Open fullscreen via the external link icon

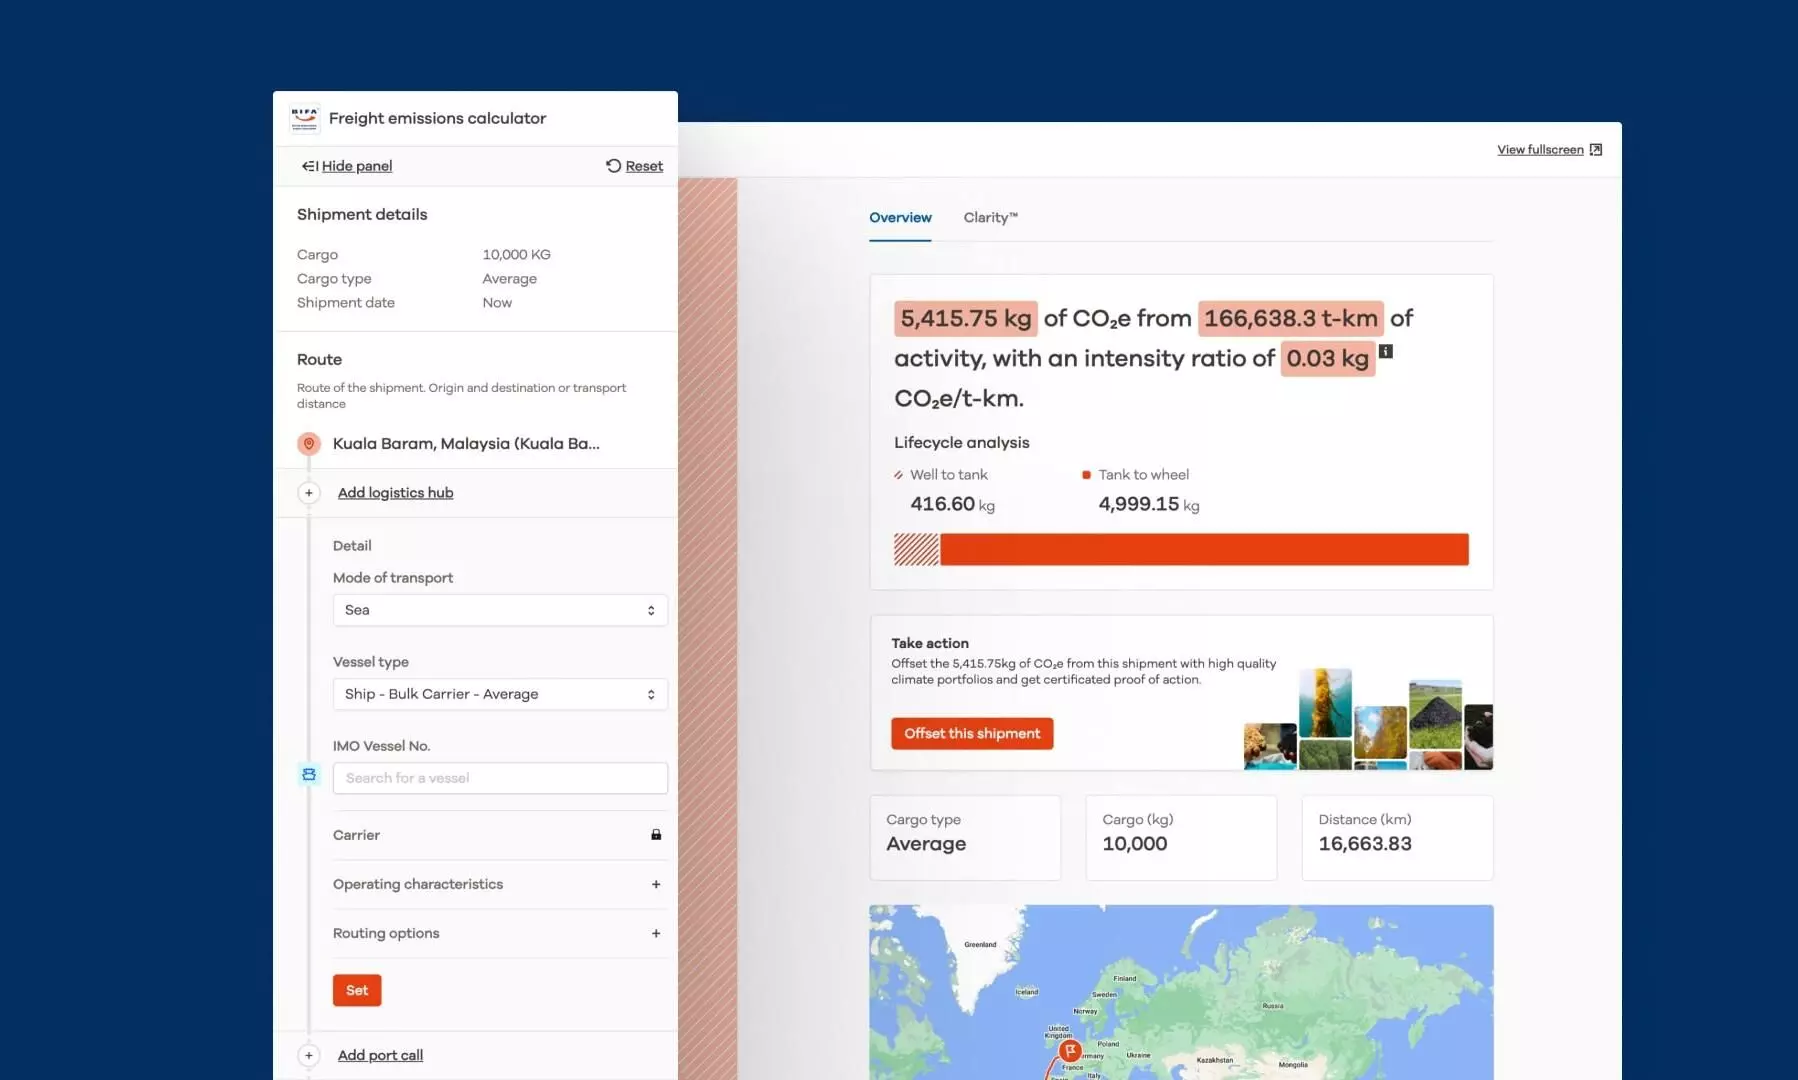pos(1596,148)
